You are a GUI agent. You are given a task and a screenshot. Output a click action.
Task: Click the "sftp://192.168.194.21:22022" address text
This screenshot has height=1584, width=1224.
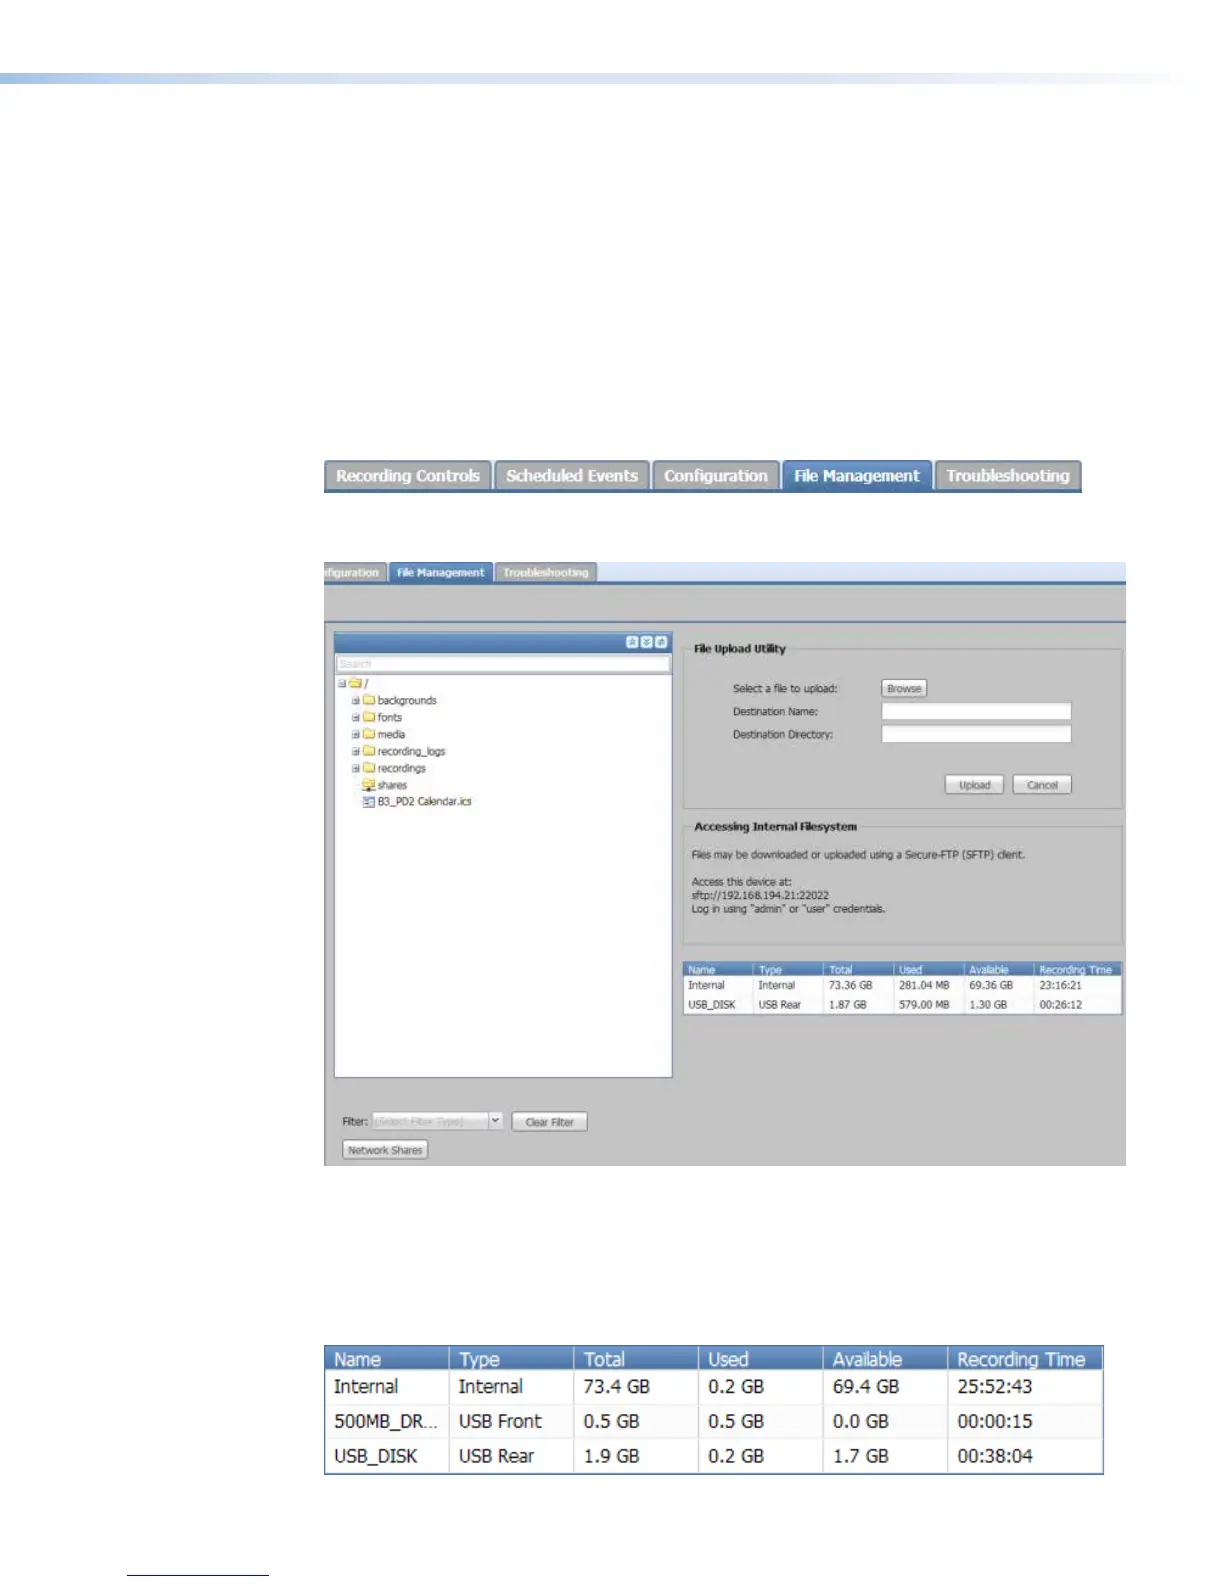coord(760,896)
